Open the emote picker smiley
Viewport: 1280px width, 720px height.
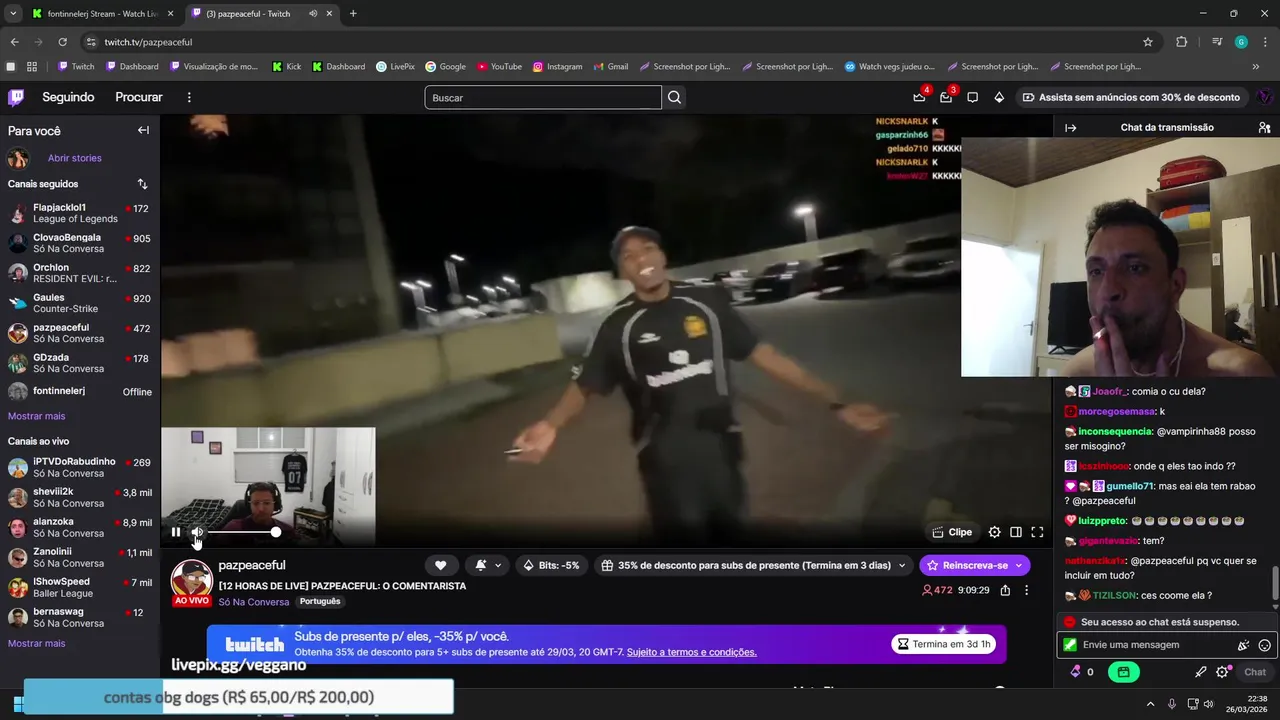pos(1264,645)
